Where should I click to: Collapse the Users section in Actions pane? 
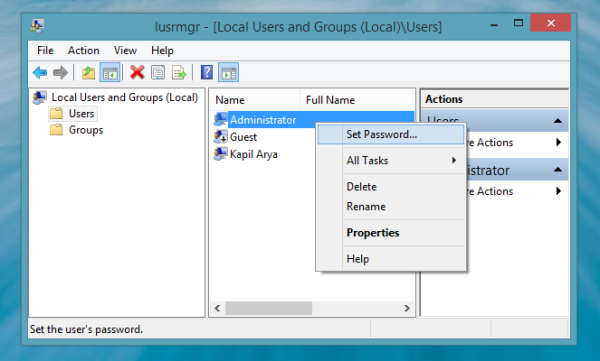click(558, 121)
